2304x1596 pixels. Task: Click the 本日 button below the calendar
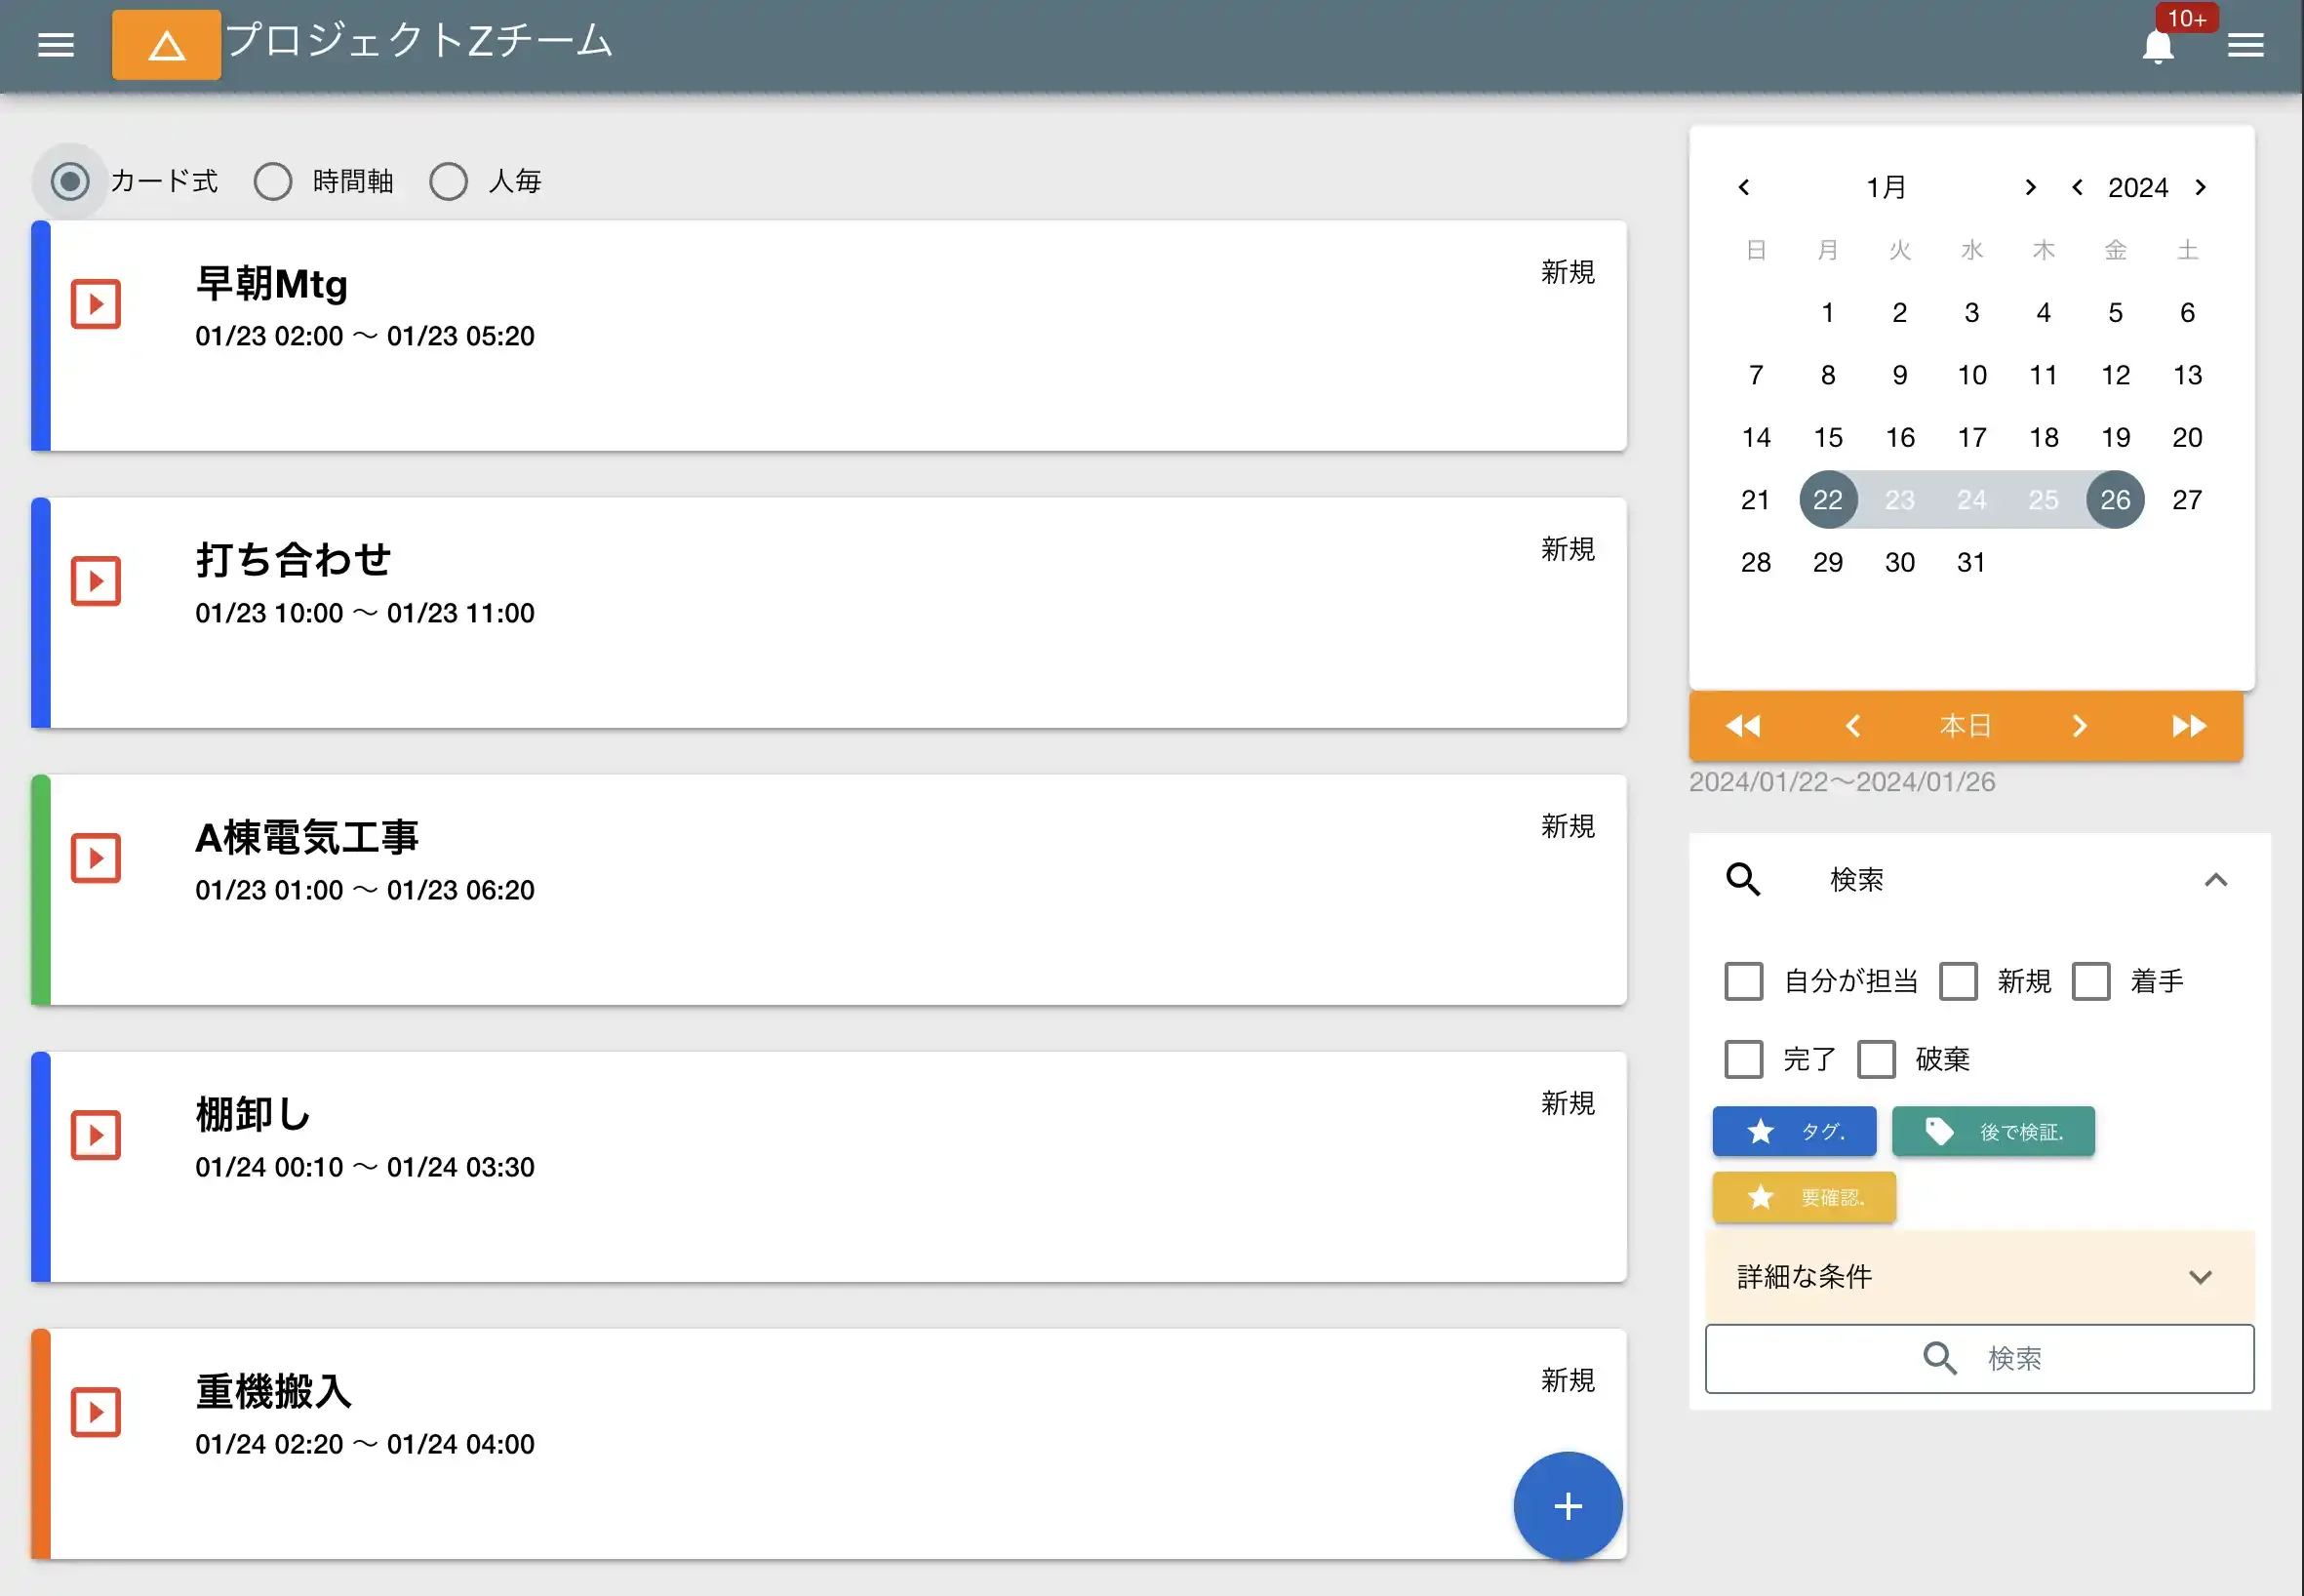click(x=1965, y=726)
